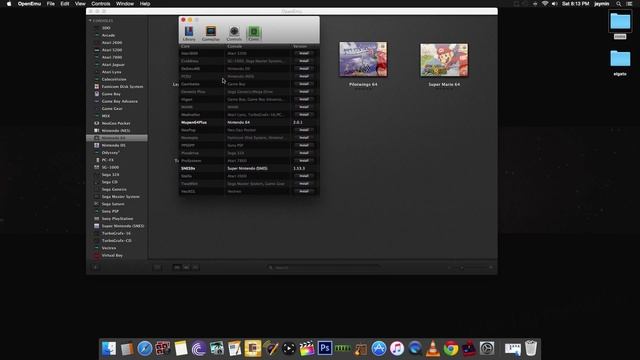
Task: Open Safari from the Dock
Action: [x=144, y=349]
